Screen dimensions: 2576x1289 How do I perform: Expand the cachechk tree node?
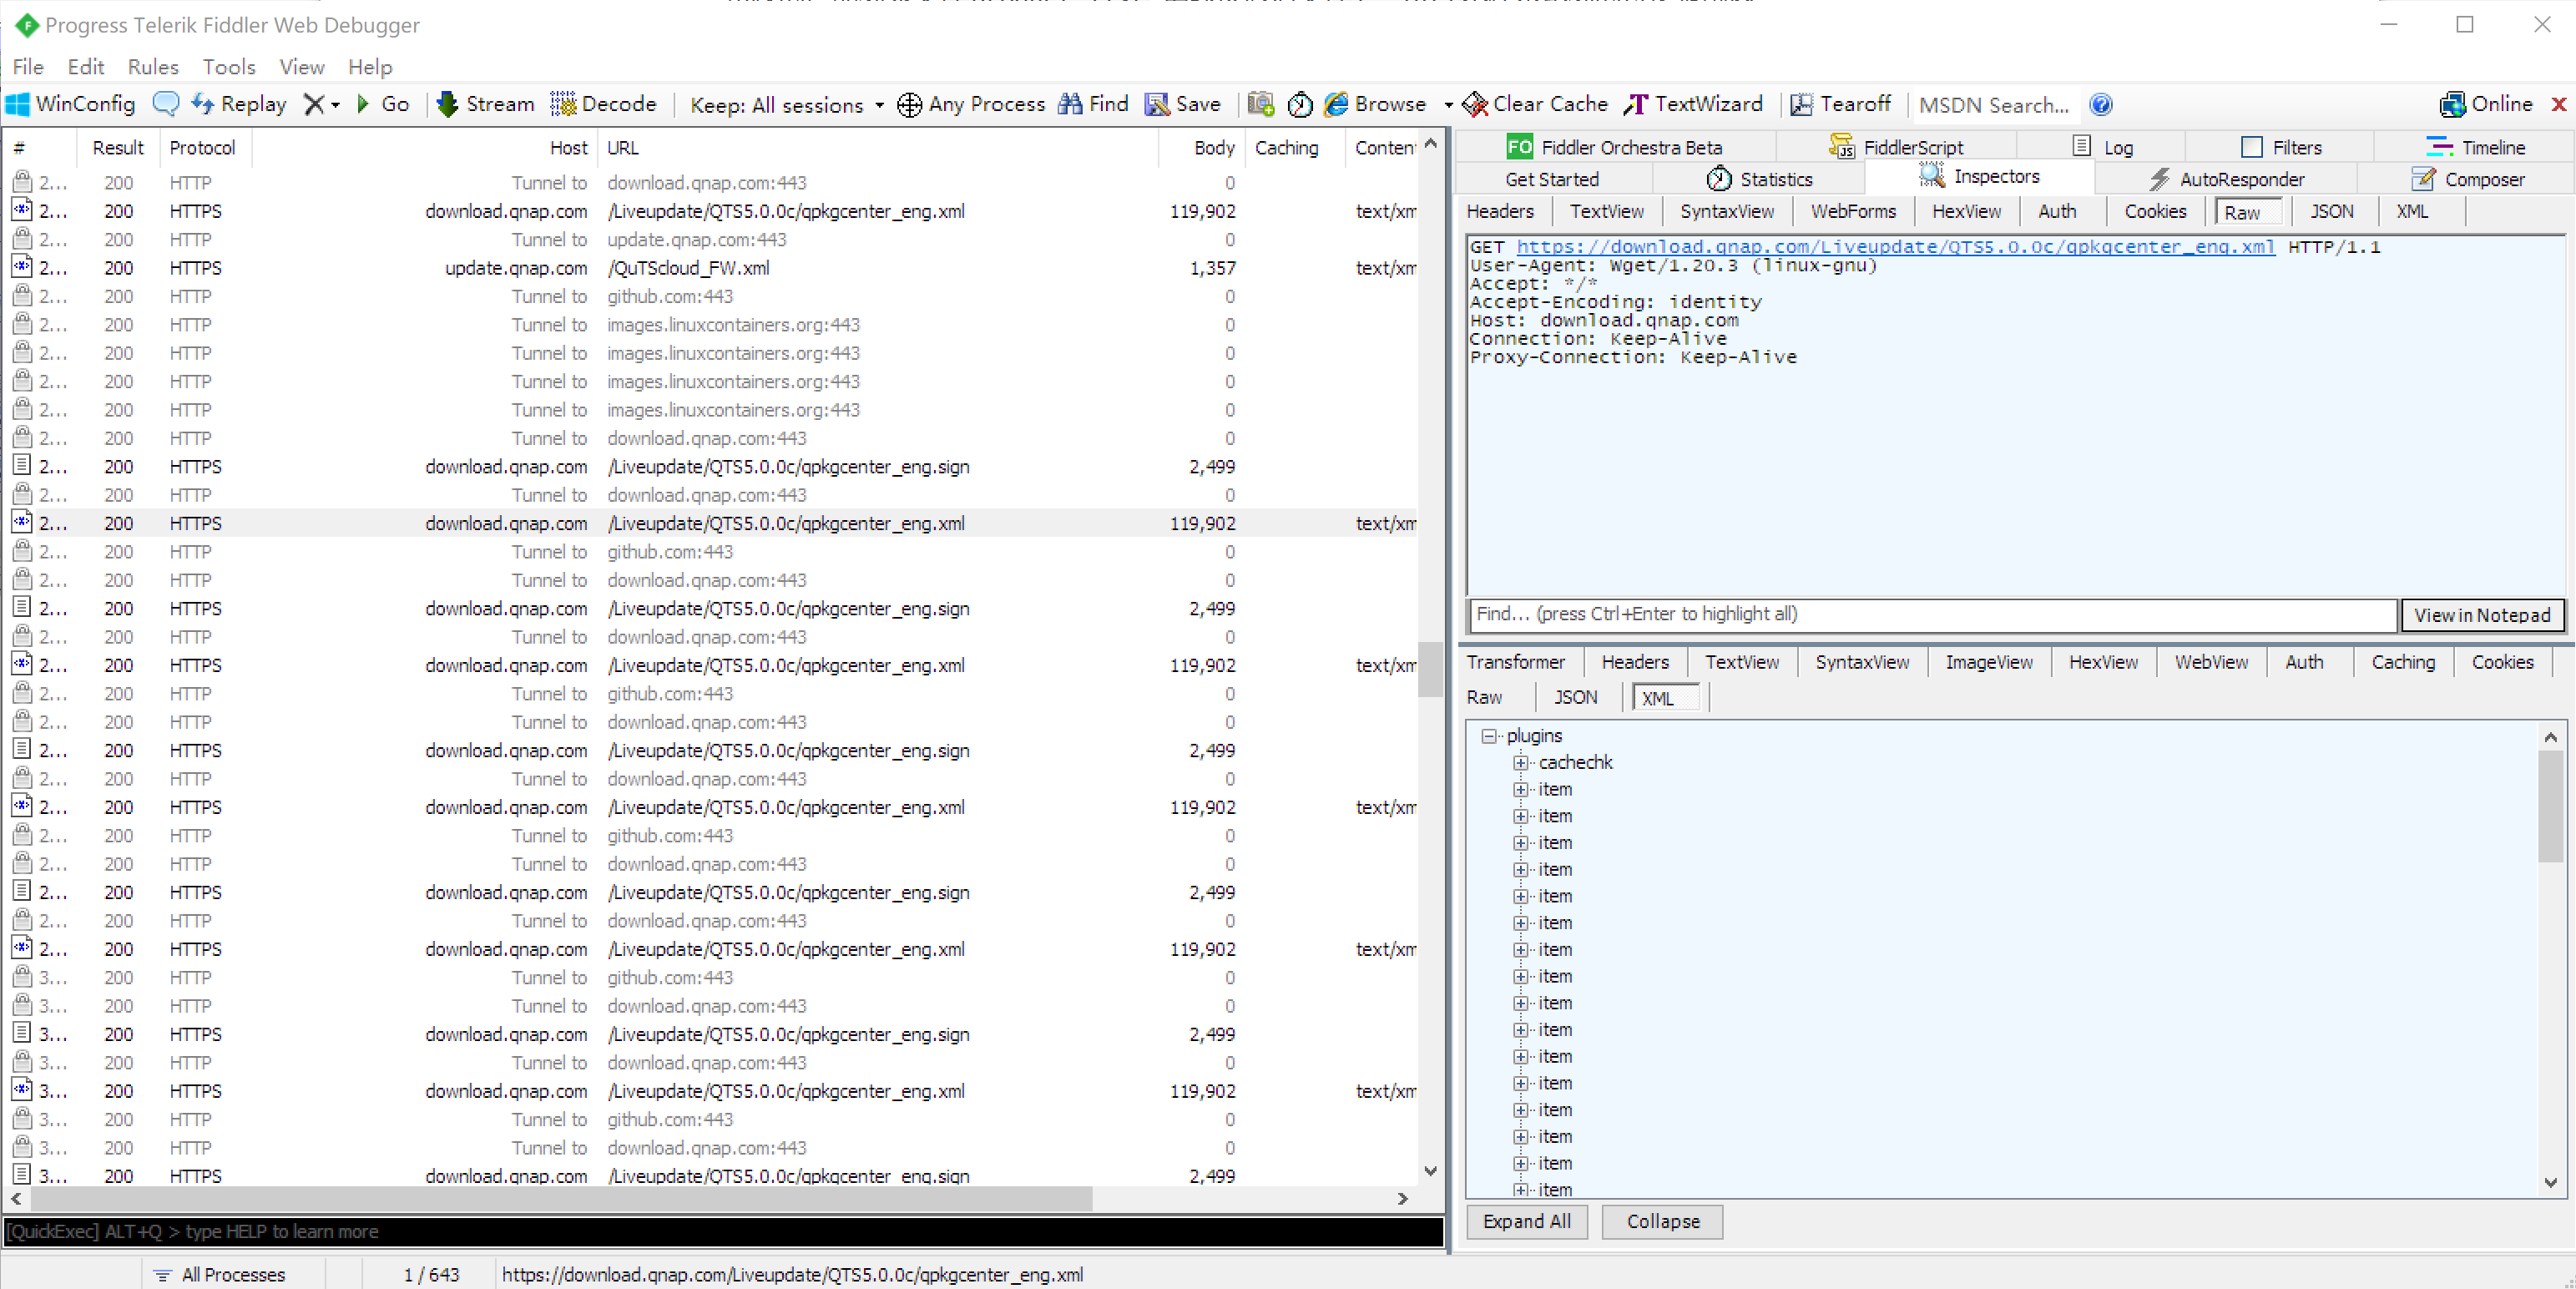click(1520, 763)
